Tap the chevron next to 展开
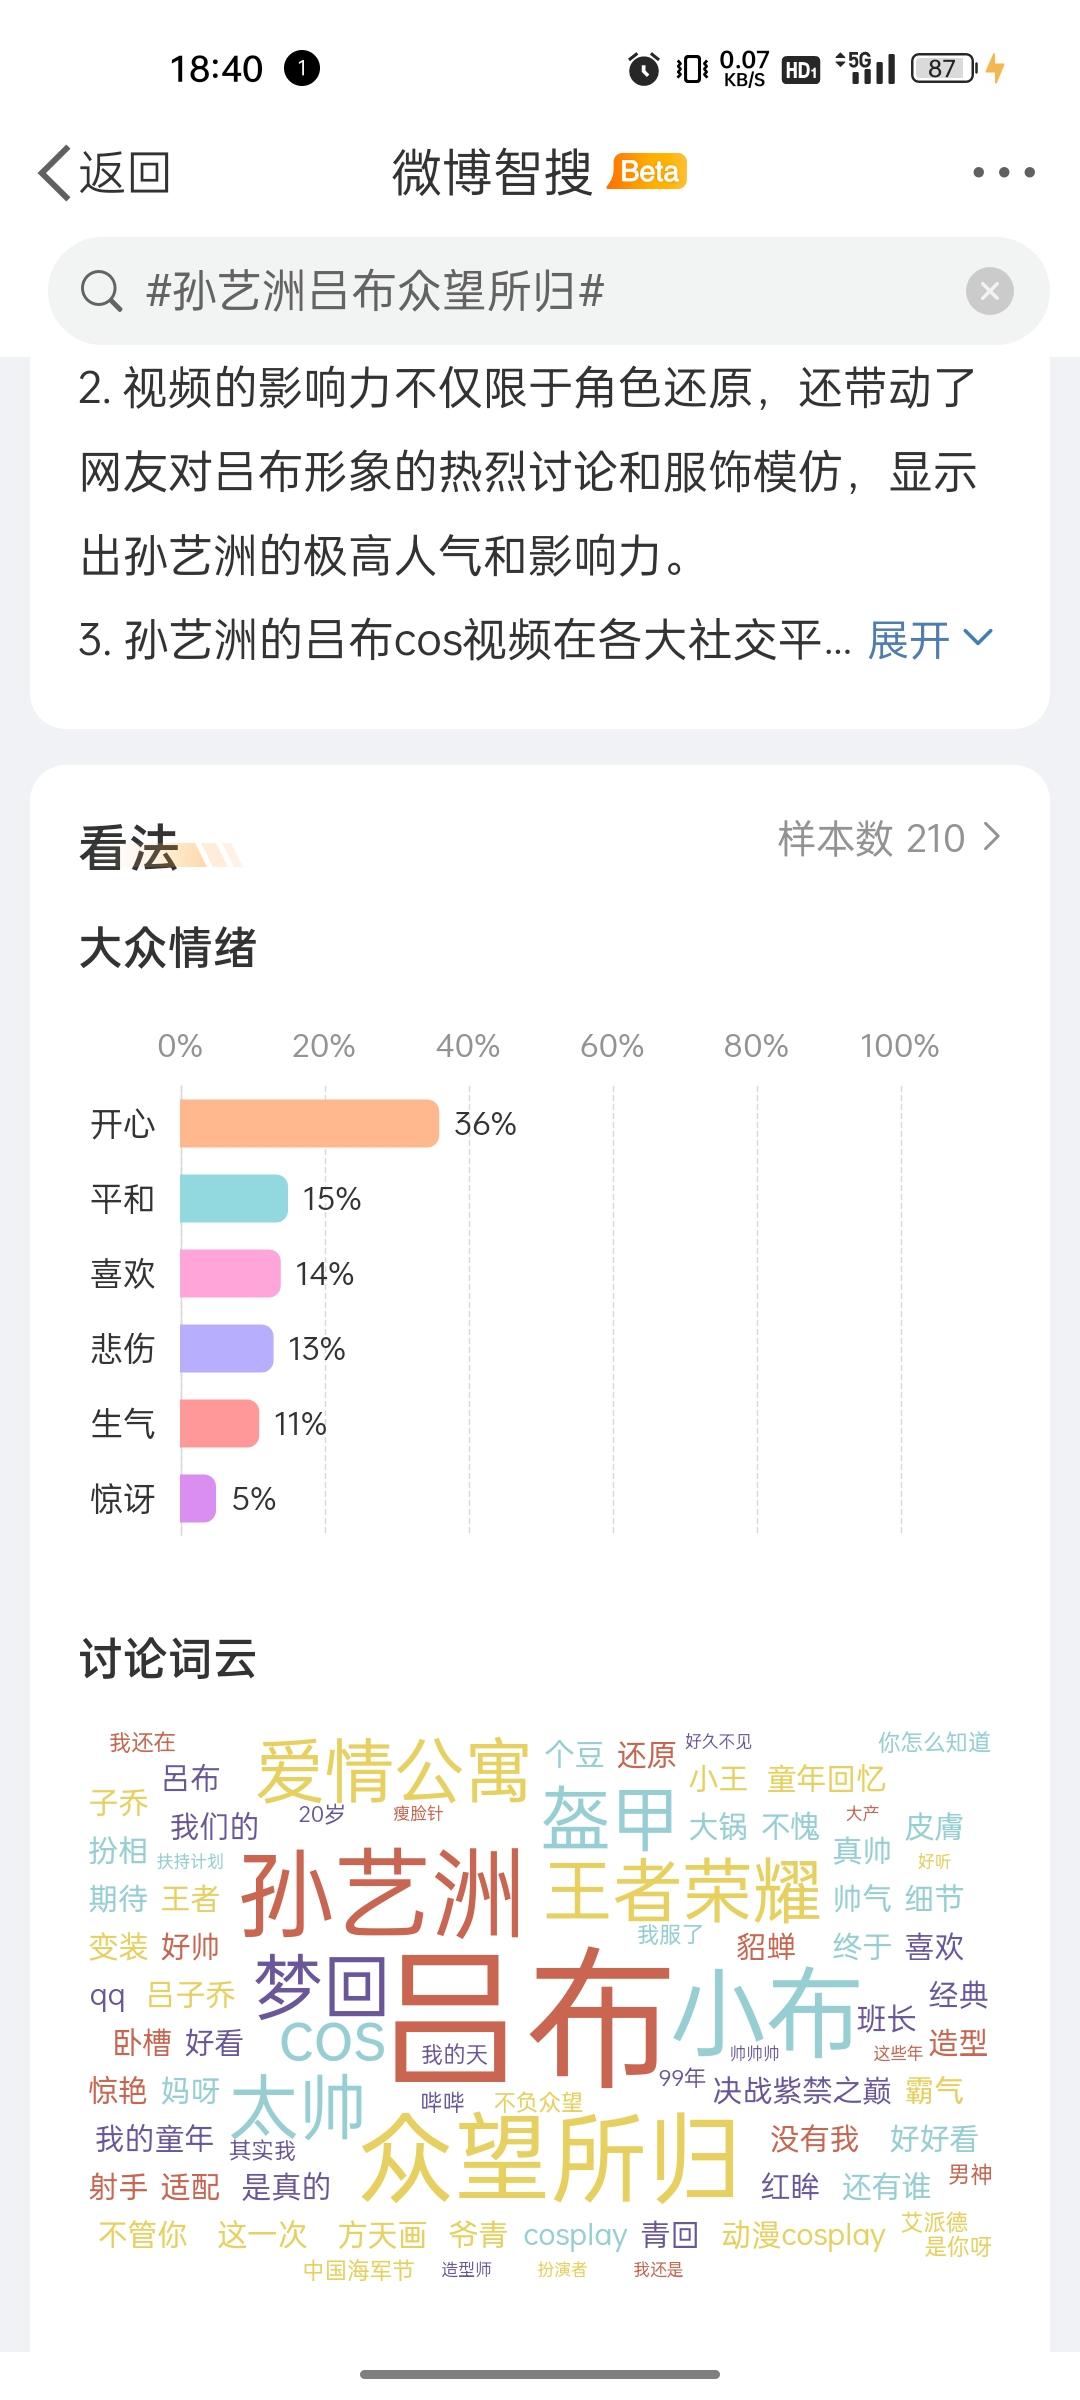 pyautogui.click(x=977, y=637)
